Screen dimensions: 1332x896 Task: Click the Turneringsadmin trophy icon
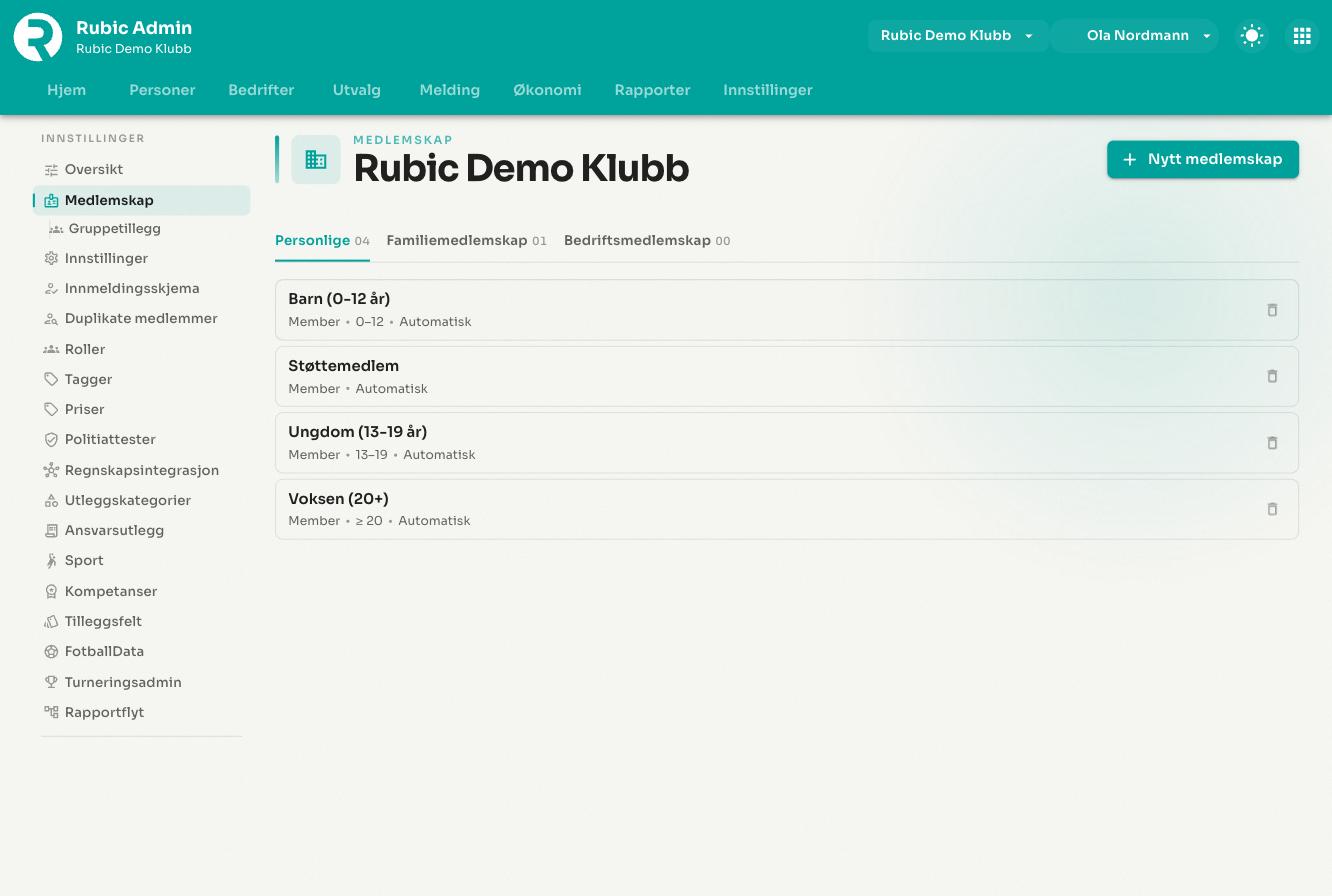click(51, 682)
